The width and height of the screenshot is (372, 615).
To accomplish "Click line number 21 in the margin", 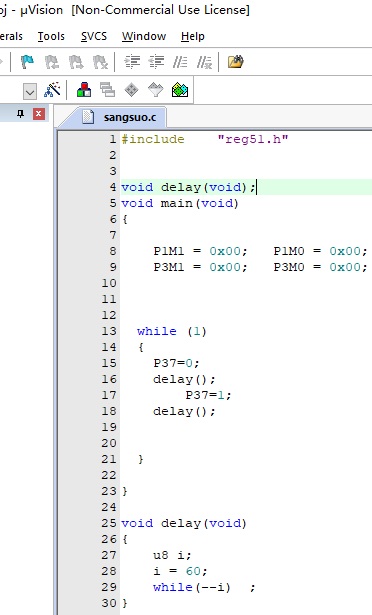I will [109, 459].
